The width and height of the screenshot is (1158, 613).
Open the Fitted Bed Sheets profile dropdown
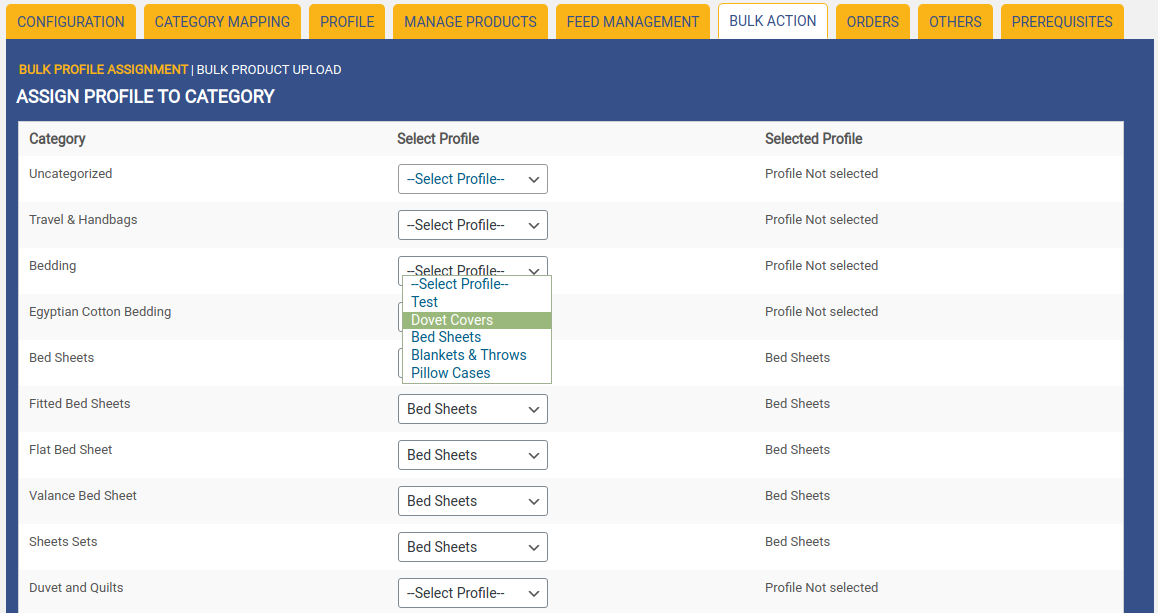[x=472, y=409]
